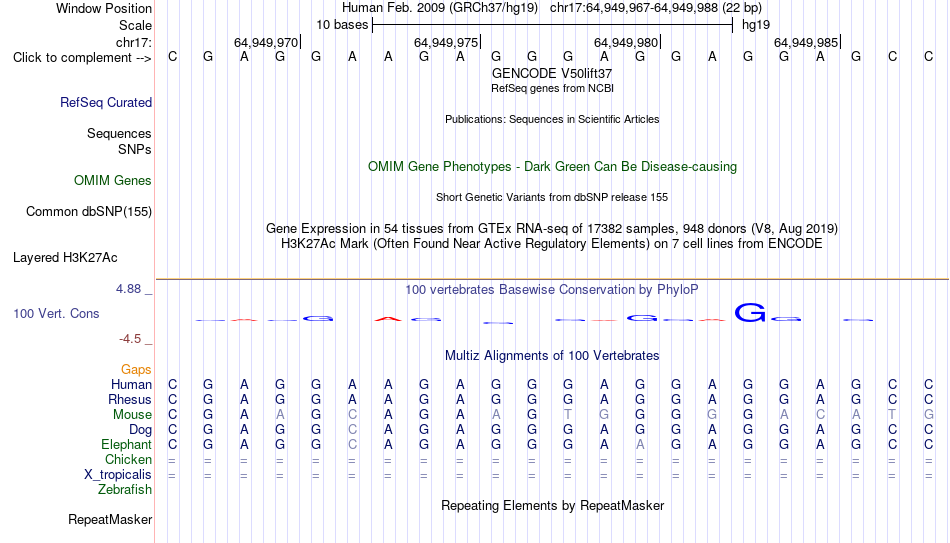Click the GENCODE V50lift37 track title

point(552,73)
